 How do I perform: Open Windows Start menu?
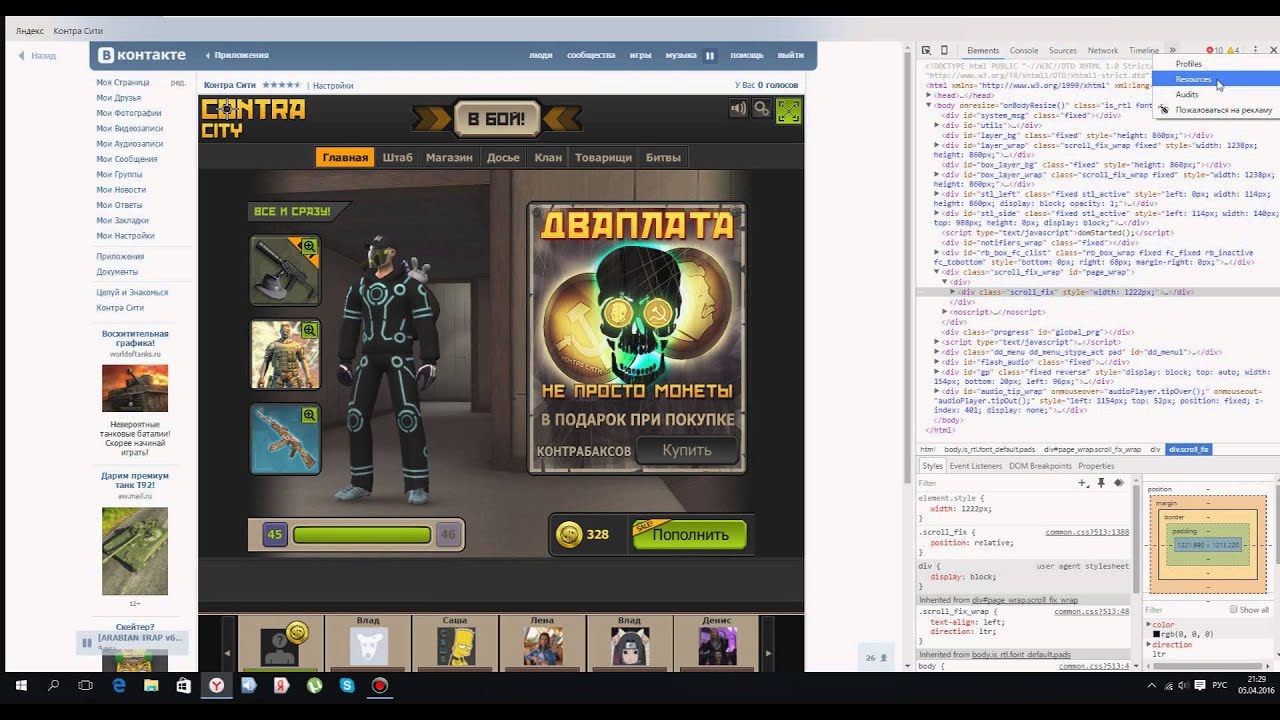[21, 686]
